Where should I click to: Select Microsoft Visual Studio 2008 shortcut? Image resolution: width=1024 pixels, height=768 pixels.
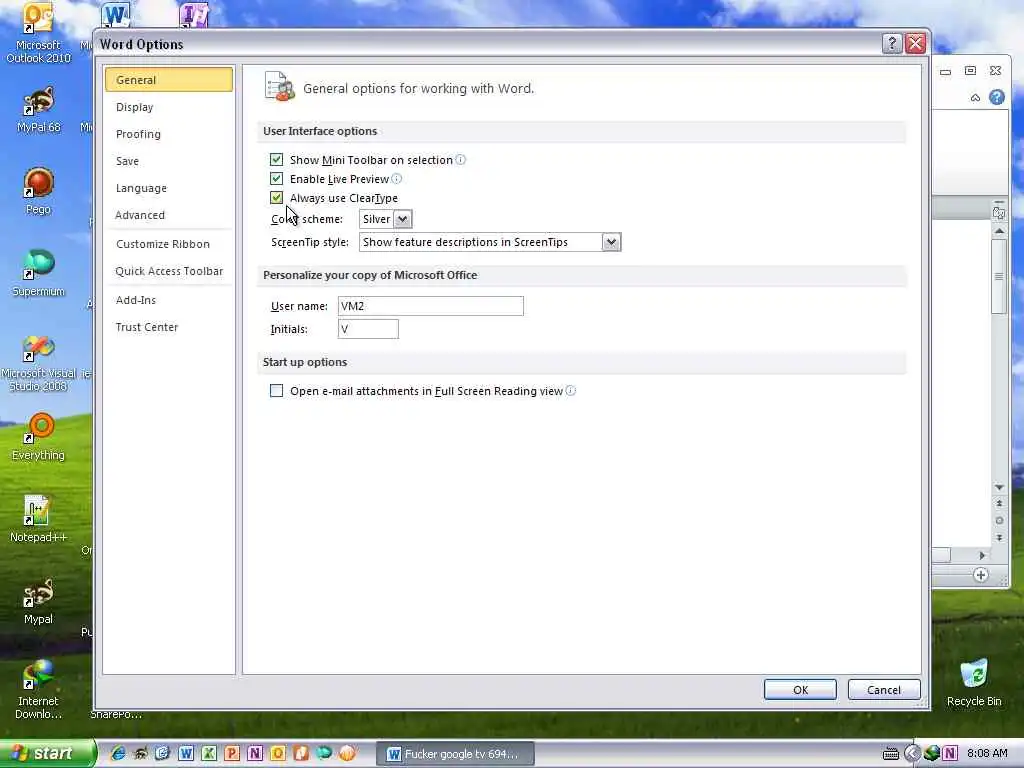tap(38, 363)
